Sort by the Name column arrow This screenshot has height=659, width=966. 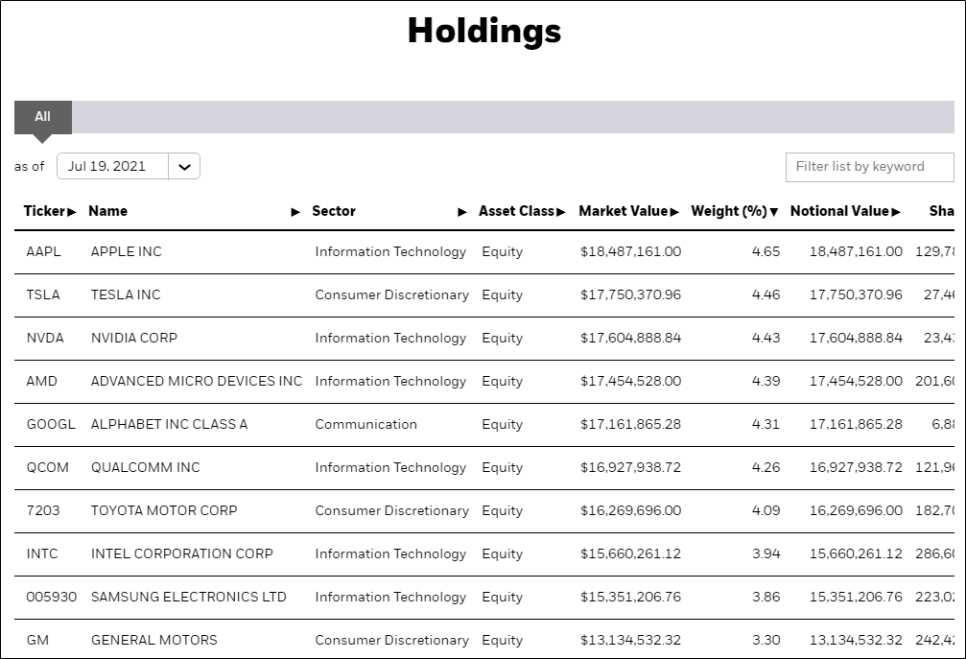(x=295, y=212)
